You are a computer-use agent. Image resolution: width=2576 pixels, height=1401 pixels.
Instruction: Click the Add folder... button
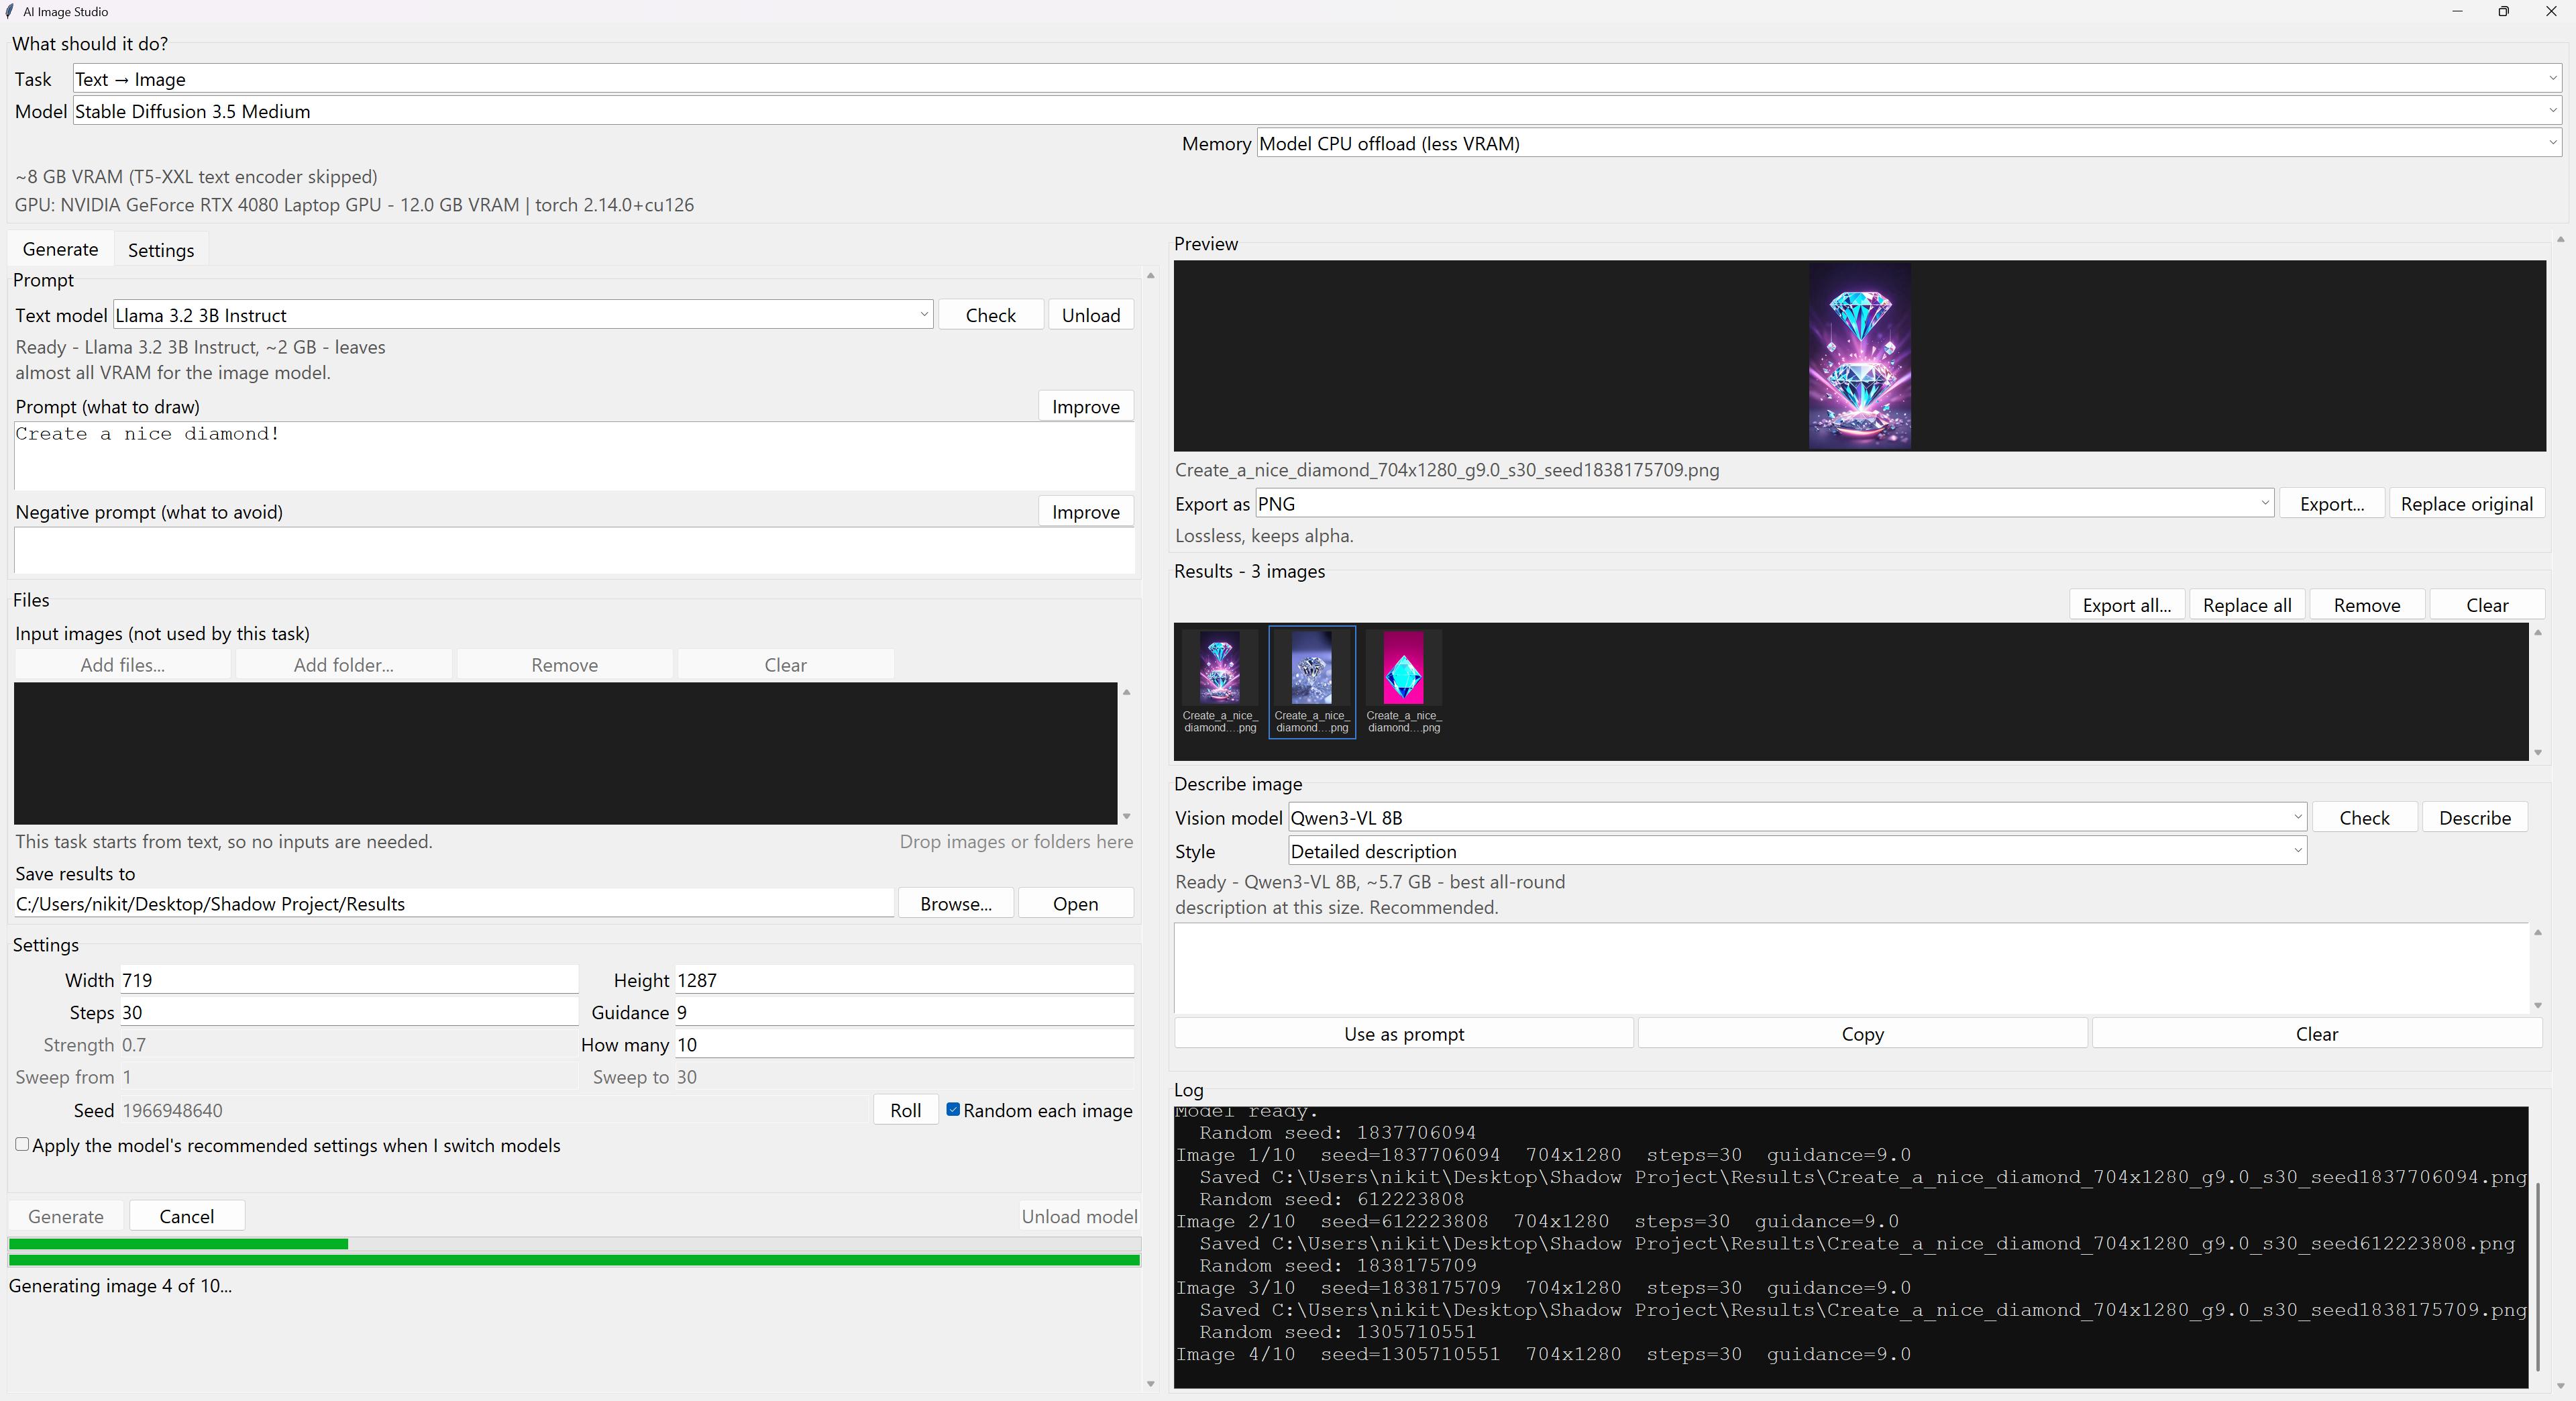coord(343,665)
